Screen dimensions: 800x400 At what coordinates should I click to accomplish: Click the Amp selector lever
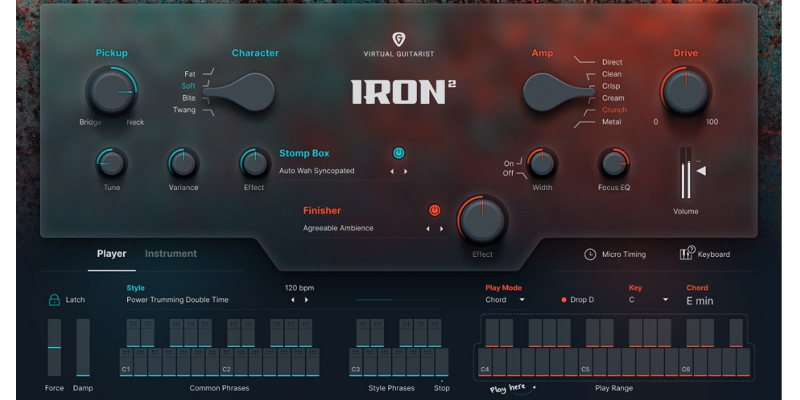tap(559, 92)
